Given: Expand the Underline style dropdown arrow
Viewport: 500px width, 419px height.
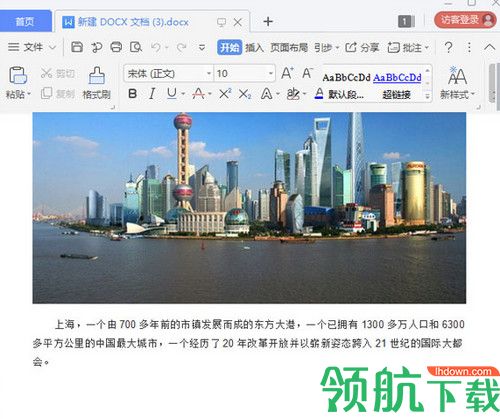Looking at the screenshot, I should click(183, 94).
